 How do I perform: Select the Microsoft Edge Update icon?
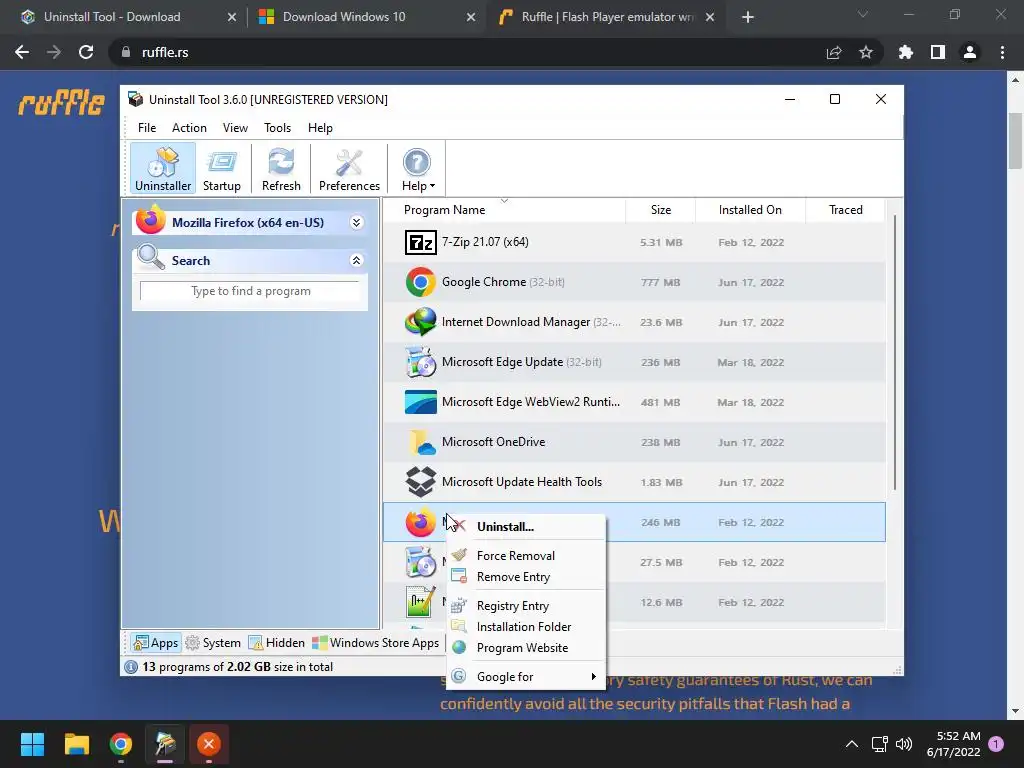420,362
